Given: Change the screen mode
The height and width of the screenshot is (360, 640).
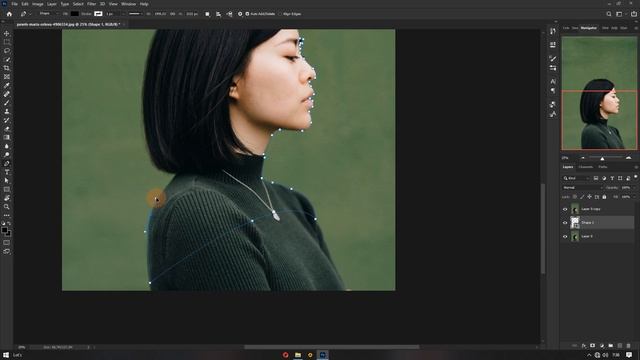Looking at the screenshot, I should coord(7,251).
